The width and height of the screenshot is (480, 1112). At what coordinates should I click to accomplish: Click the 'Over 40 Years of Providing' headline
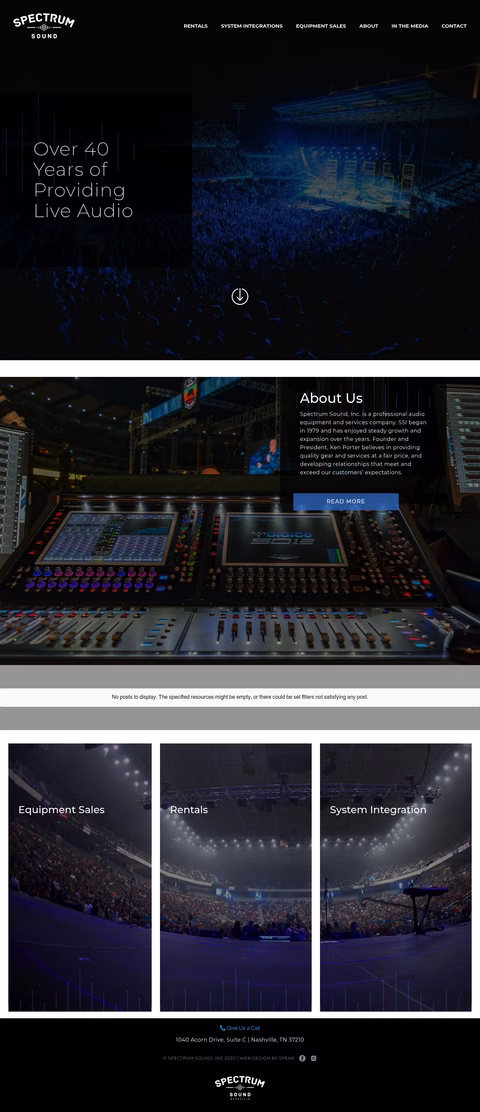[x=83, y=179]
